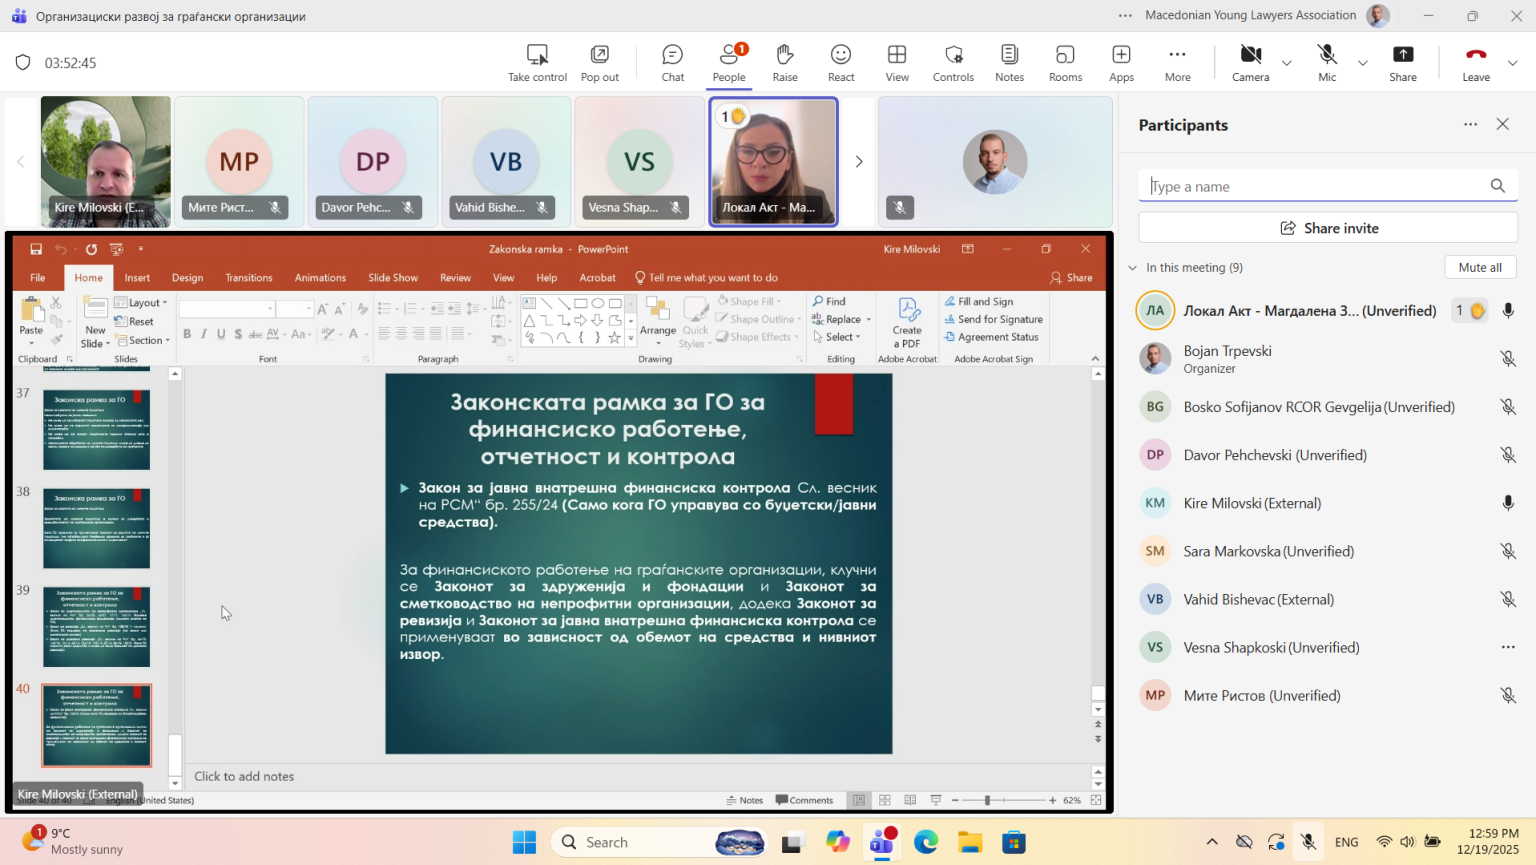Toggle mute for Bojan Trpevski
The width and height of the screenshot is (1536, 865).
click(1507, 359)
